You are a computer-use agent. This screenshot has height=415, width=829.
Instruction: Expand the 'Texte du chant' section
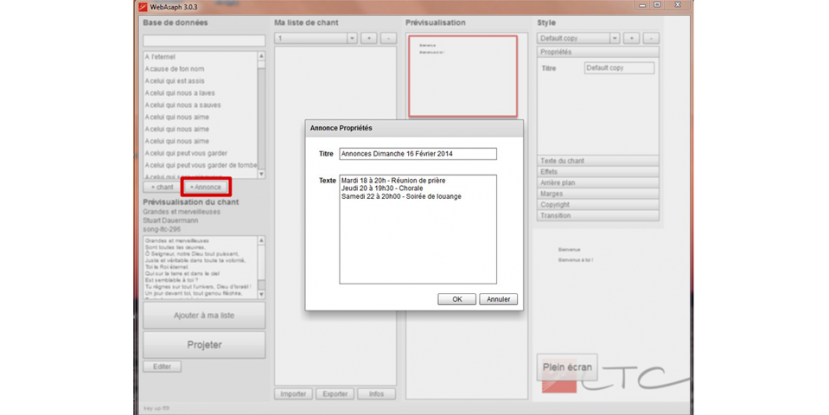tap(598, 161)
